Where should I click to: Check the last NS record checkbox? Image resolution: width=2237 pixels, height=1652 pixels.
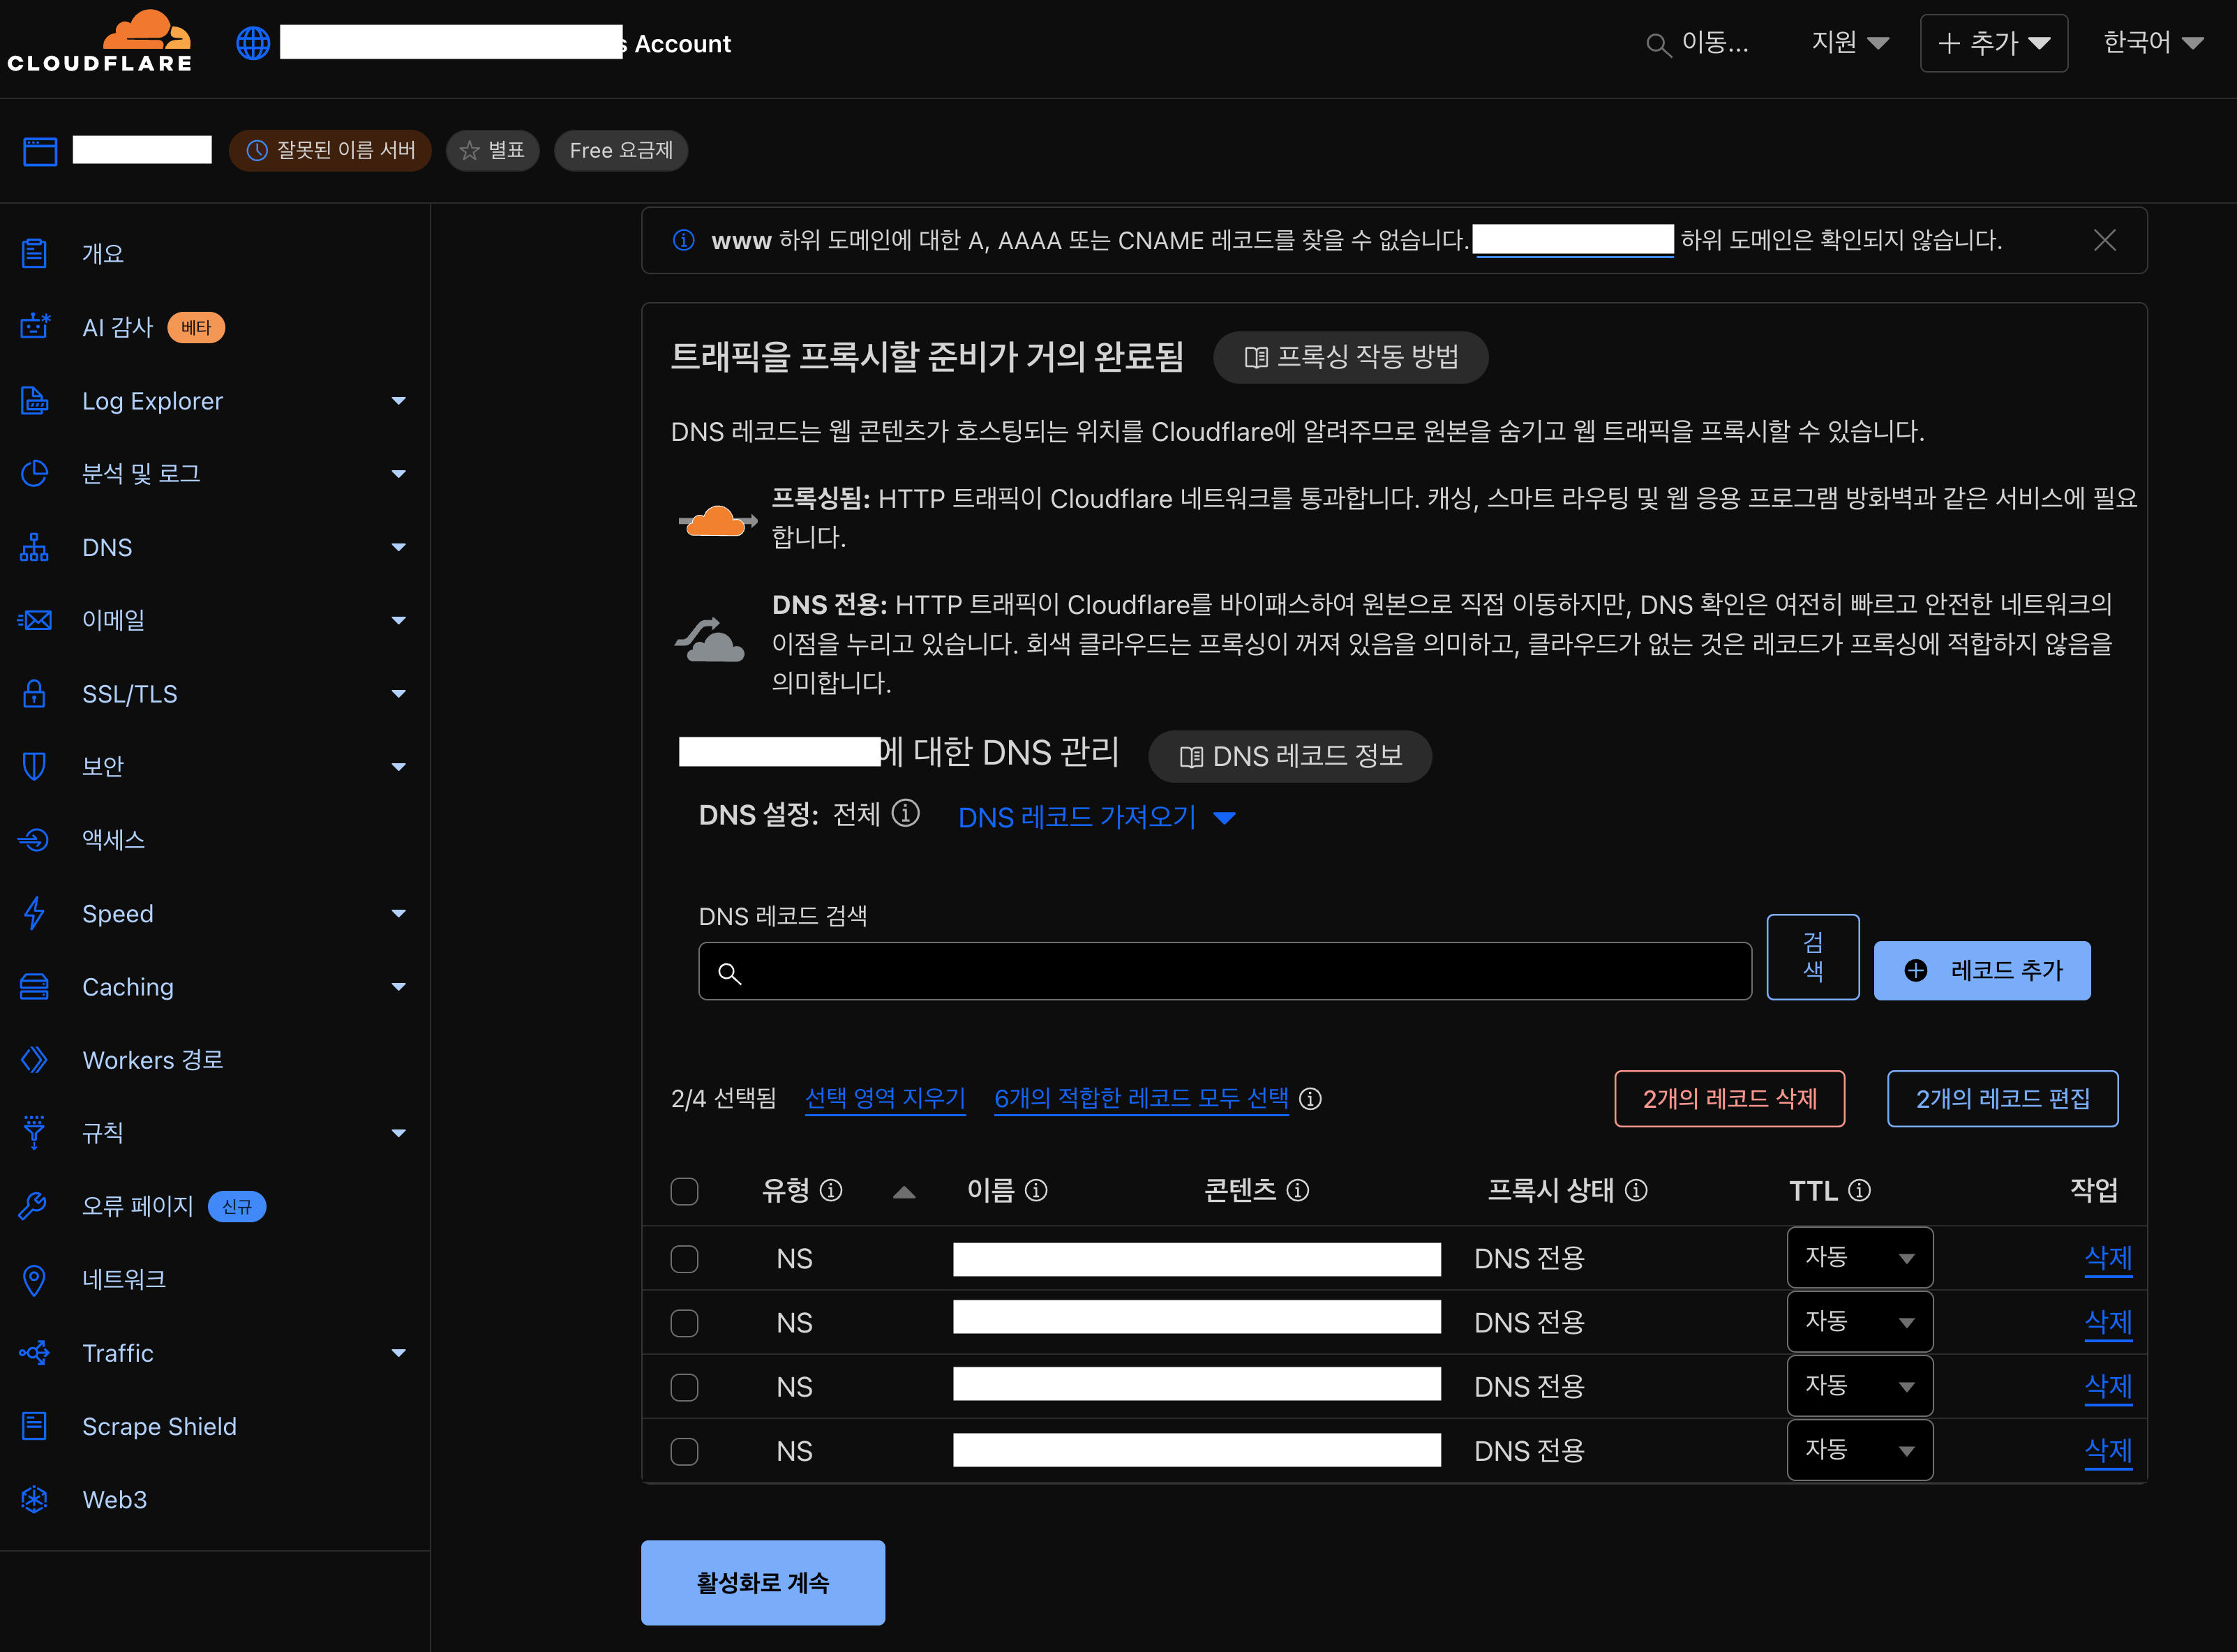click(684, 1451)
